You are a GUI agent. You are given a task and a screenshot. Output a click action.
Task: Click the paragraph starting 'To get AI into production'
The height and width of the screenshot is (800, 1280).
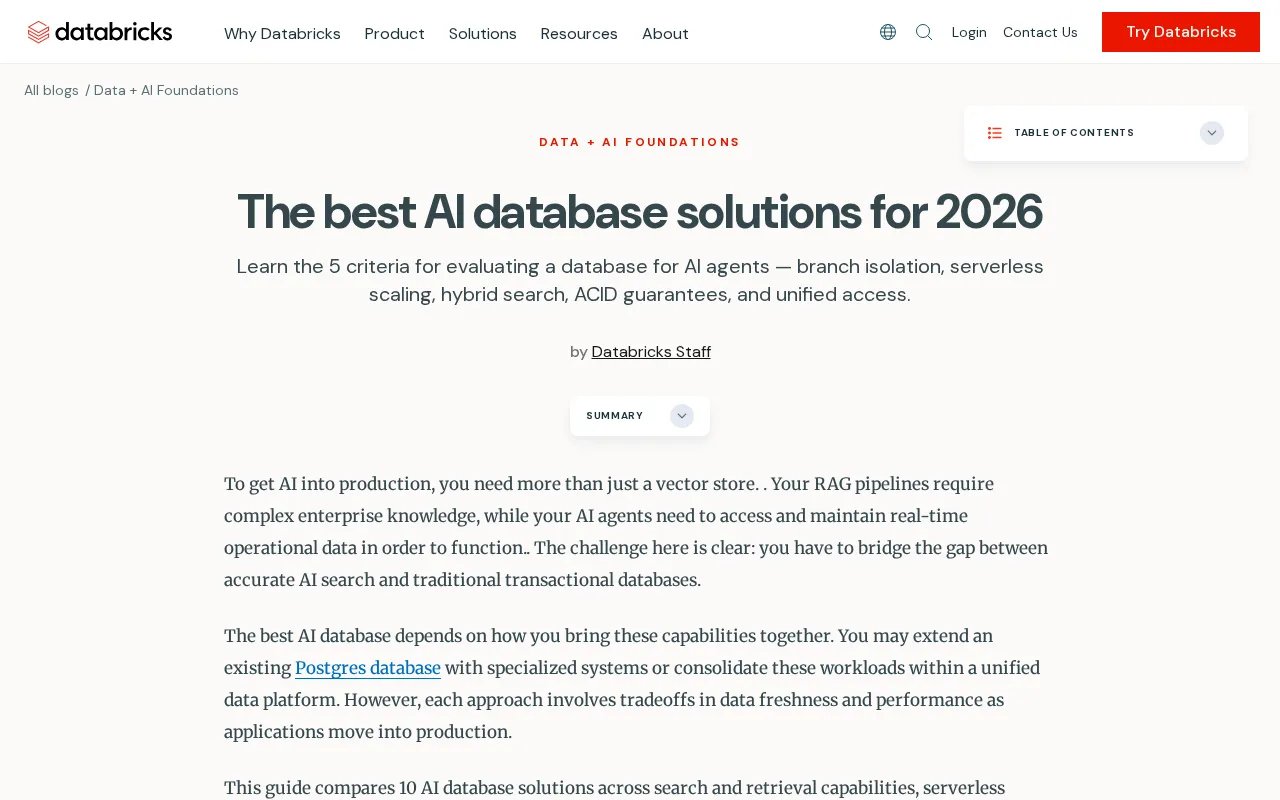pos(636,532)
